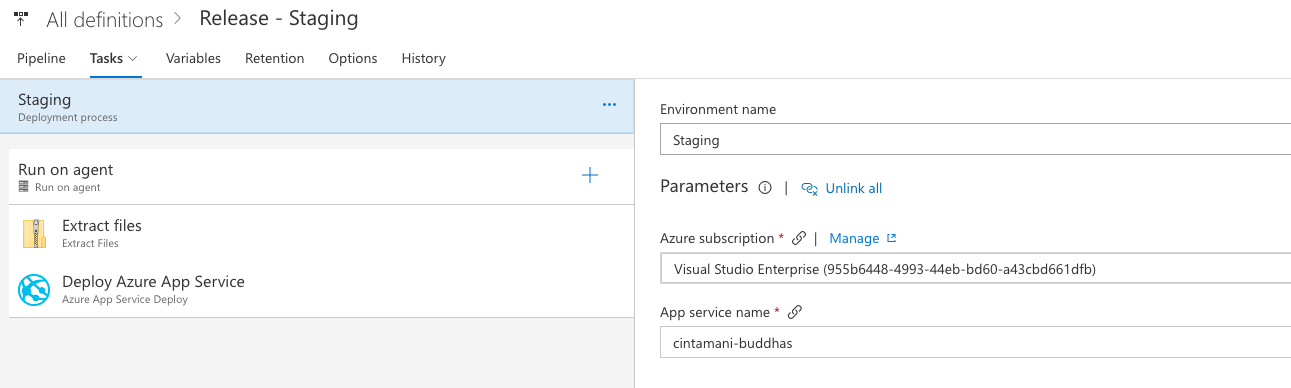Screen dimensions: 1291x388
Task: Open the Options tab
Action: coord(353,58)
